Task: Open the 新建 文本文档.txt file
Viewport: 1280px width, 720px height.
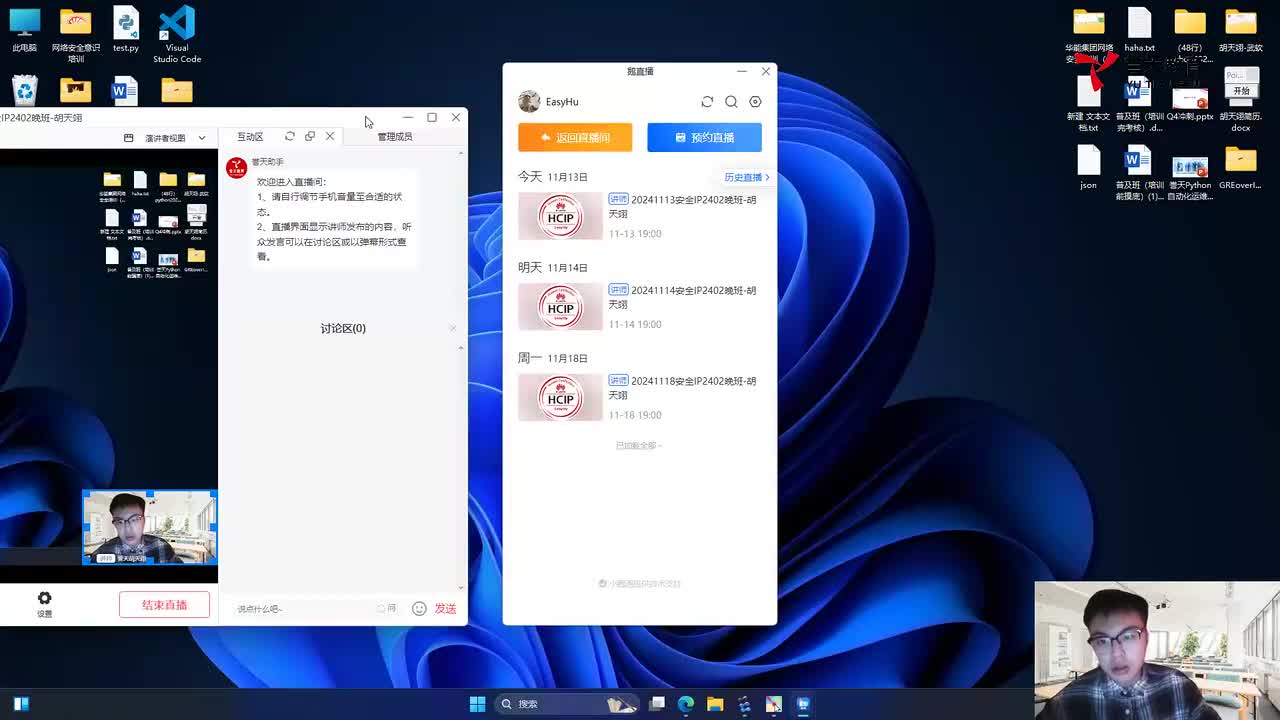Action: click(x=1088, y=105)
